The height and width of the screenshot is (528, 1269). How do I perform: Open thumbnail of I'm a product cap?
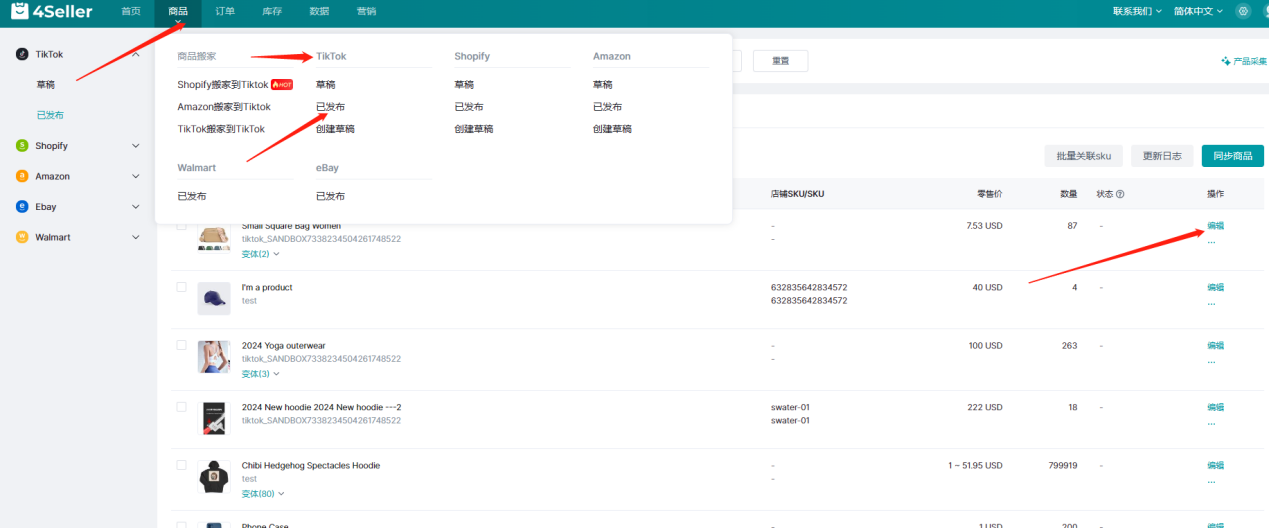[x=214, y=298]
